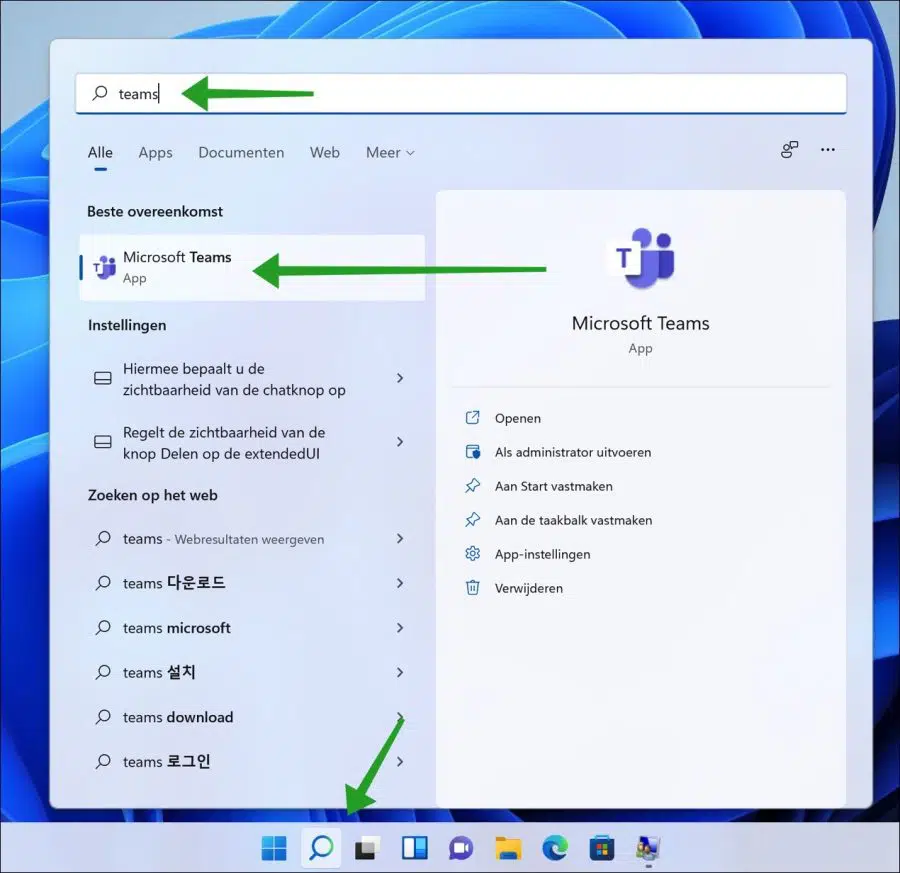This screenshot has height=873, width=900.
Task: Click settings icon beside 'Regelt de zichtbaarheid'
Action: click(x=103, y=442)
